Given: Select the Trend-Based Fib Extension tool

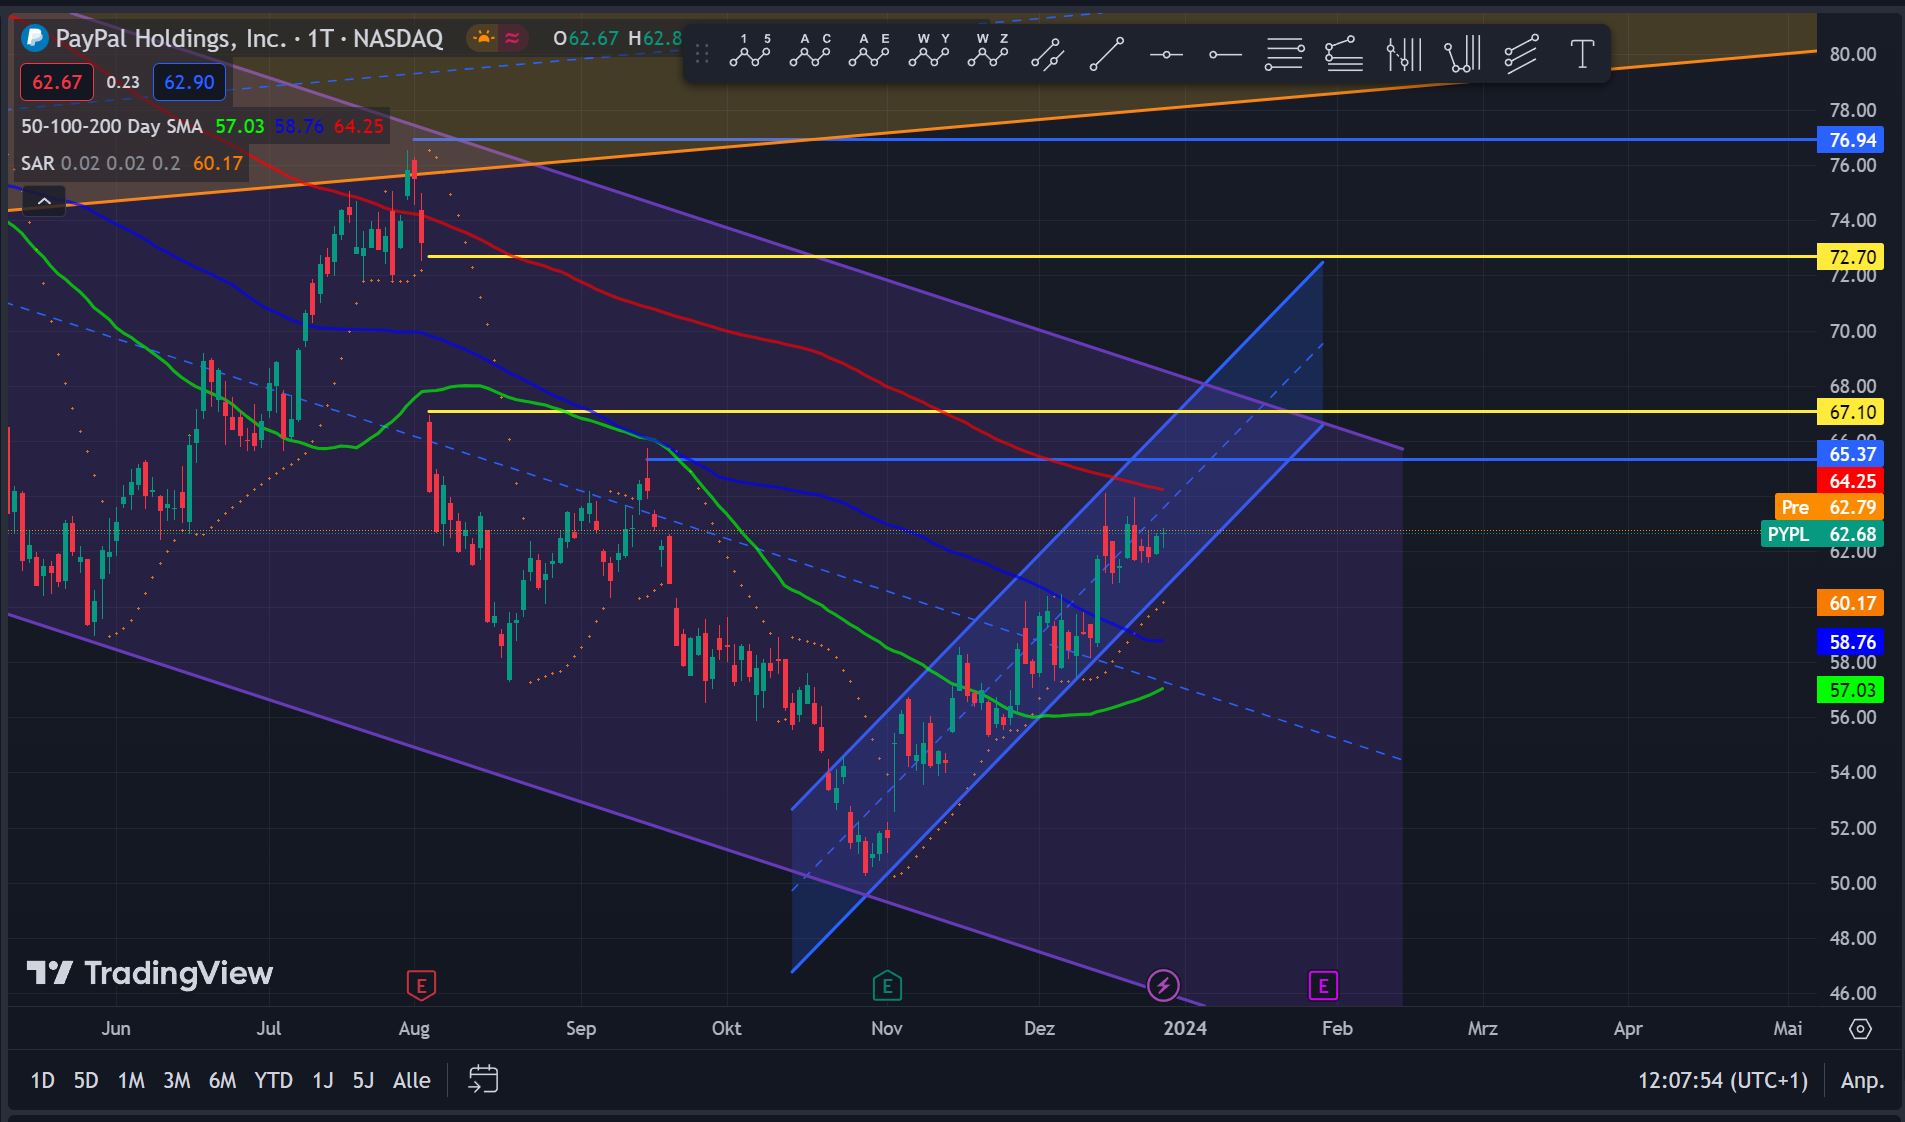Looking at the screenshot, I should coord(1344,53).
